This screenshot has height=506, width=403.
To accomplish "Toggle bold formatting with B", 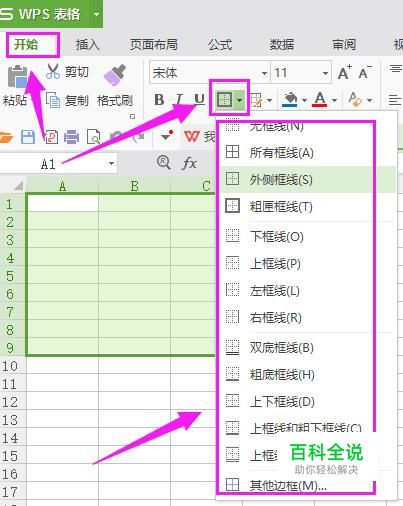I will pyautogui.click(x=159, y=99).
